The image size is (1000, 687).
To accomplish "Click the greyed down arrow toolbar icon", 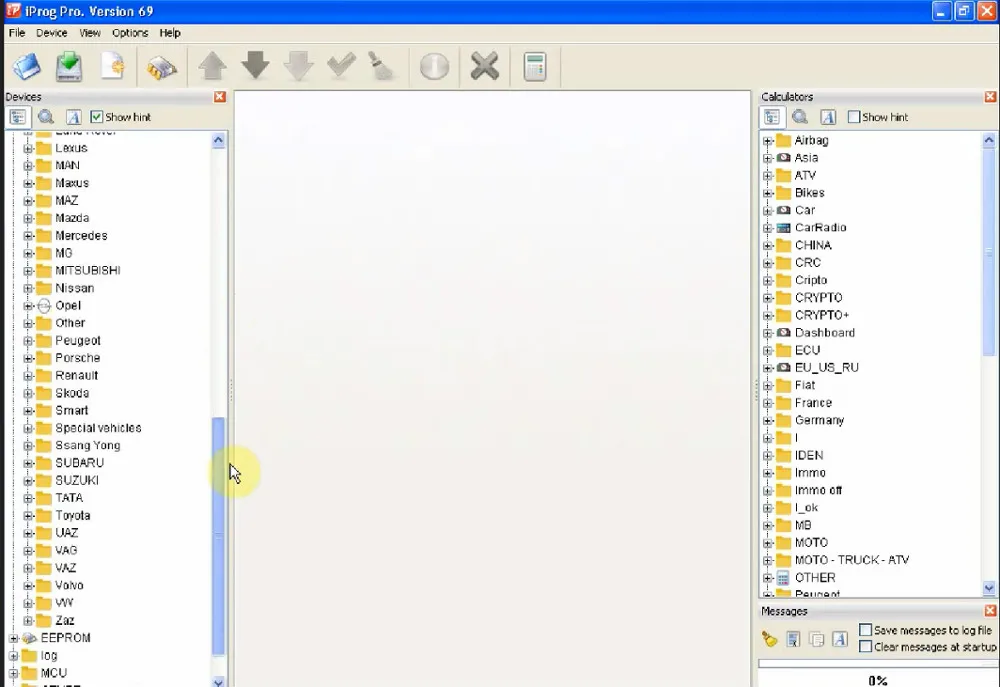I will 298,66.
